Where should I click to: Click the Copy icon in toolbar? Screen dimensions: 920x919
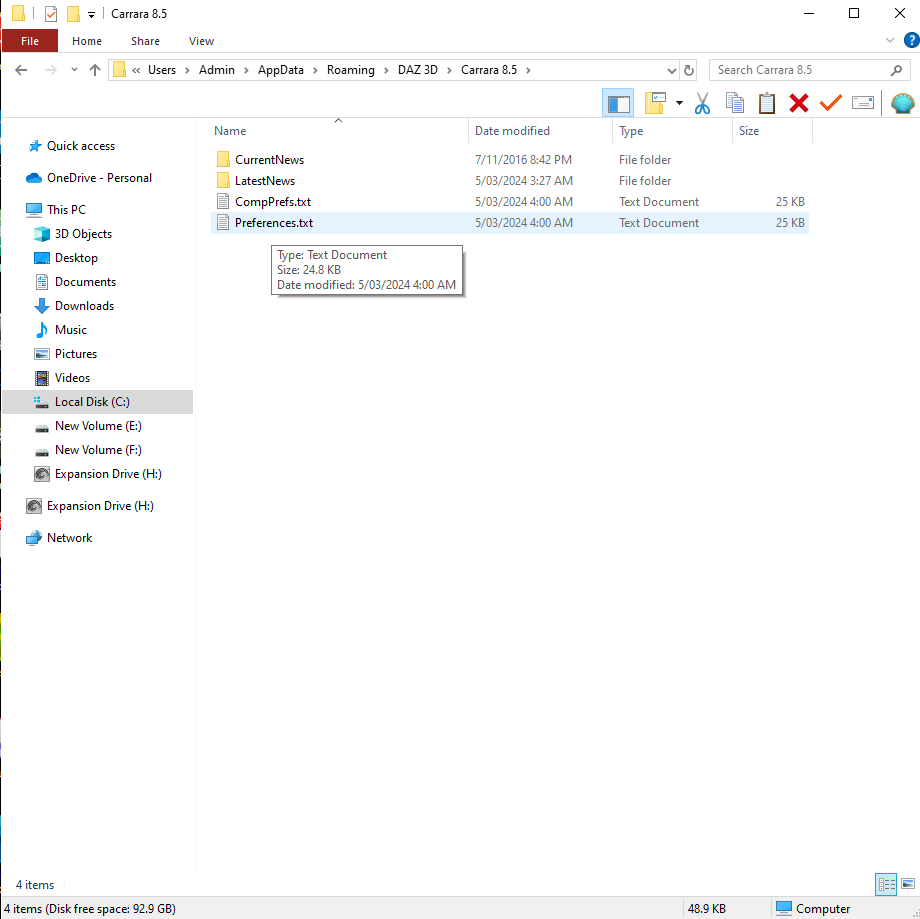(734, 103)
